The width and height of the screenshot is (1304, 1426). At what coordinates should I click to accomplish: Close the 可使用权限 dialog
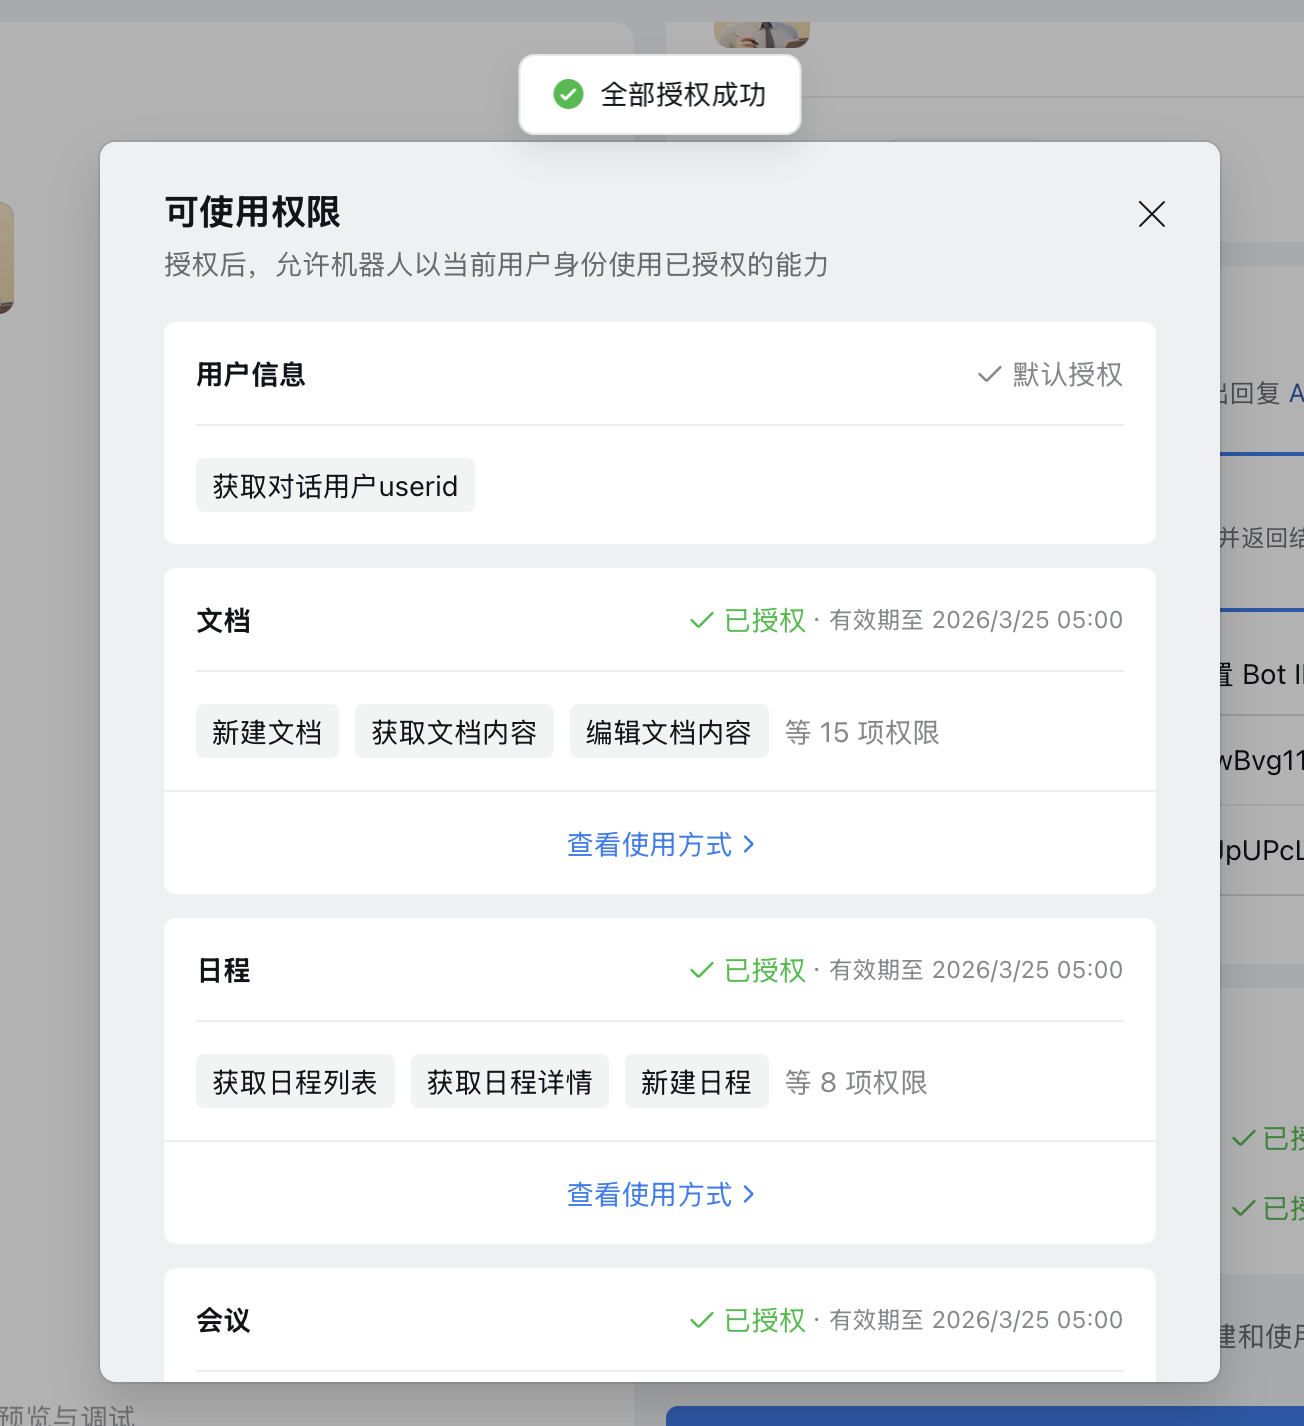pos(1152,214)
